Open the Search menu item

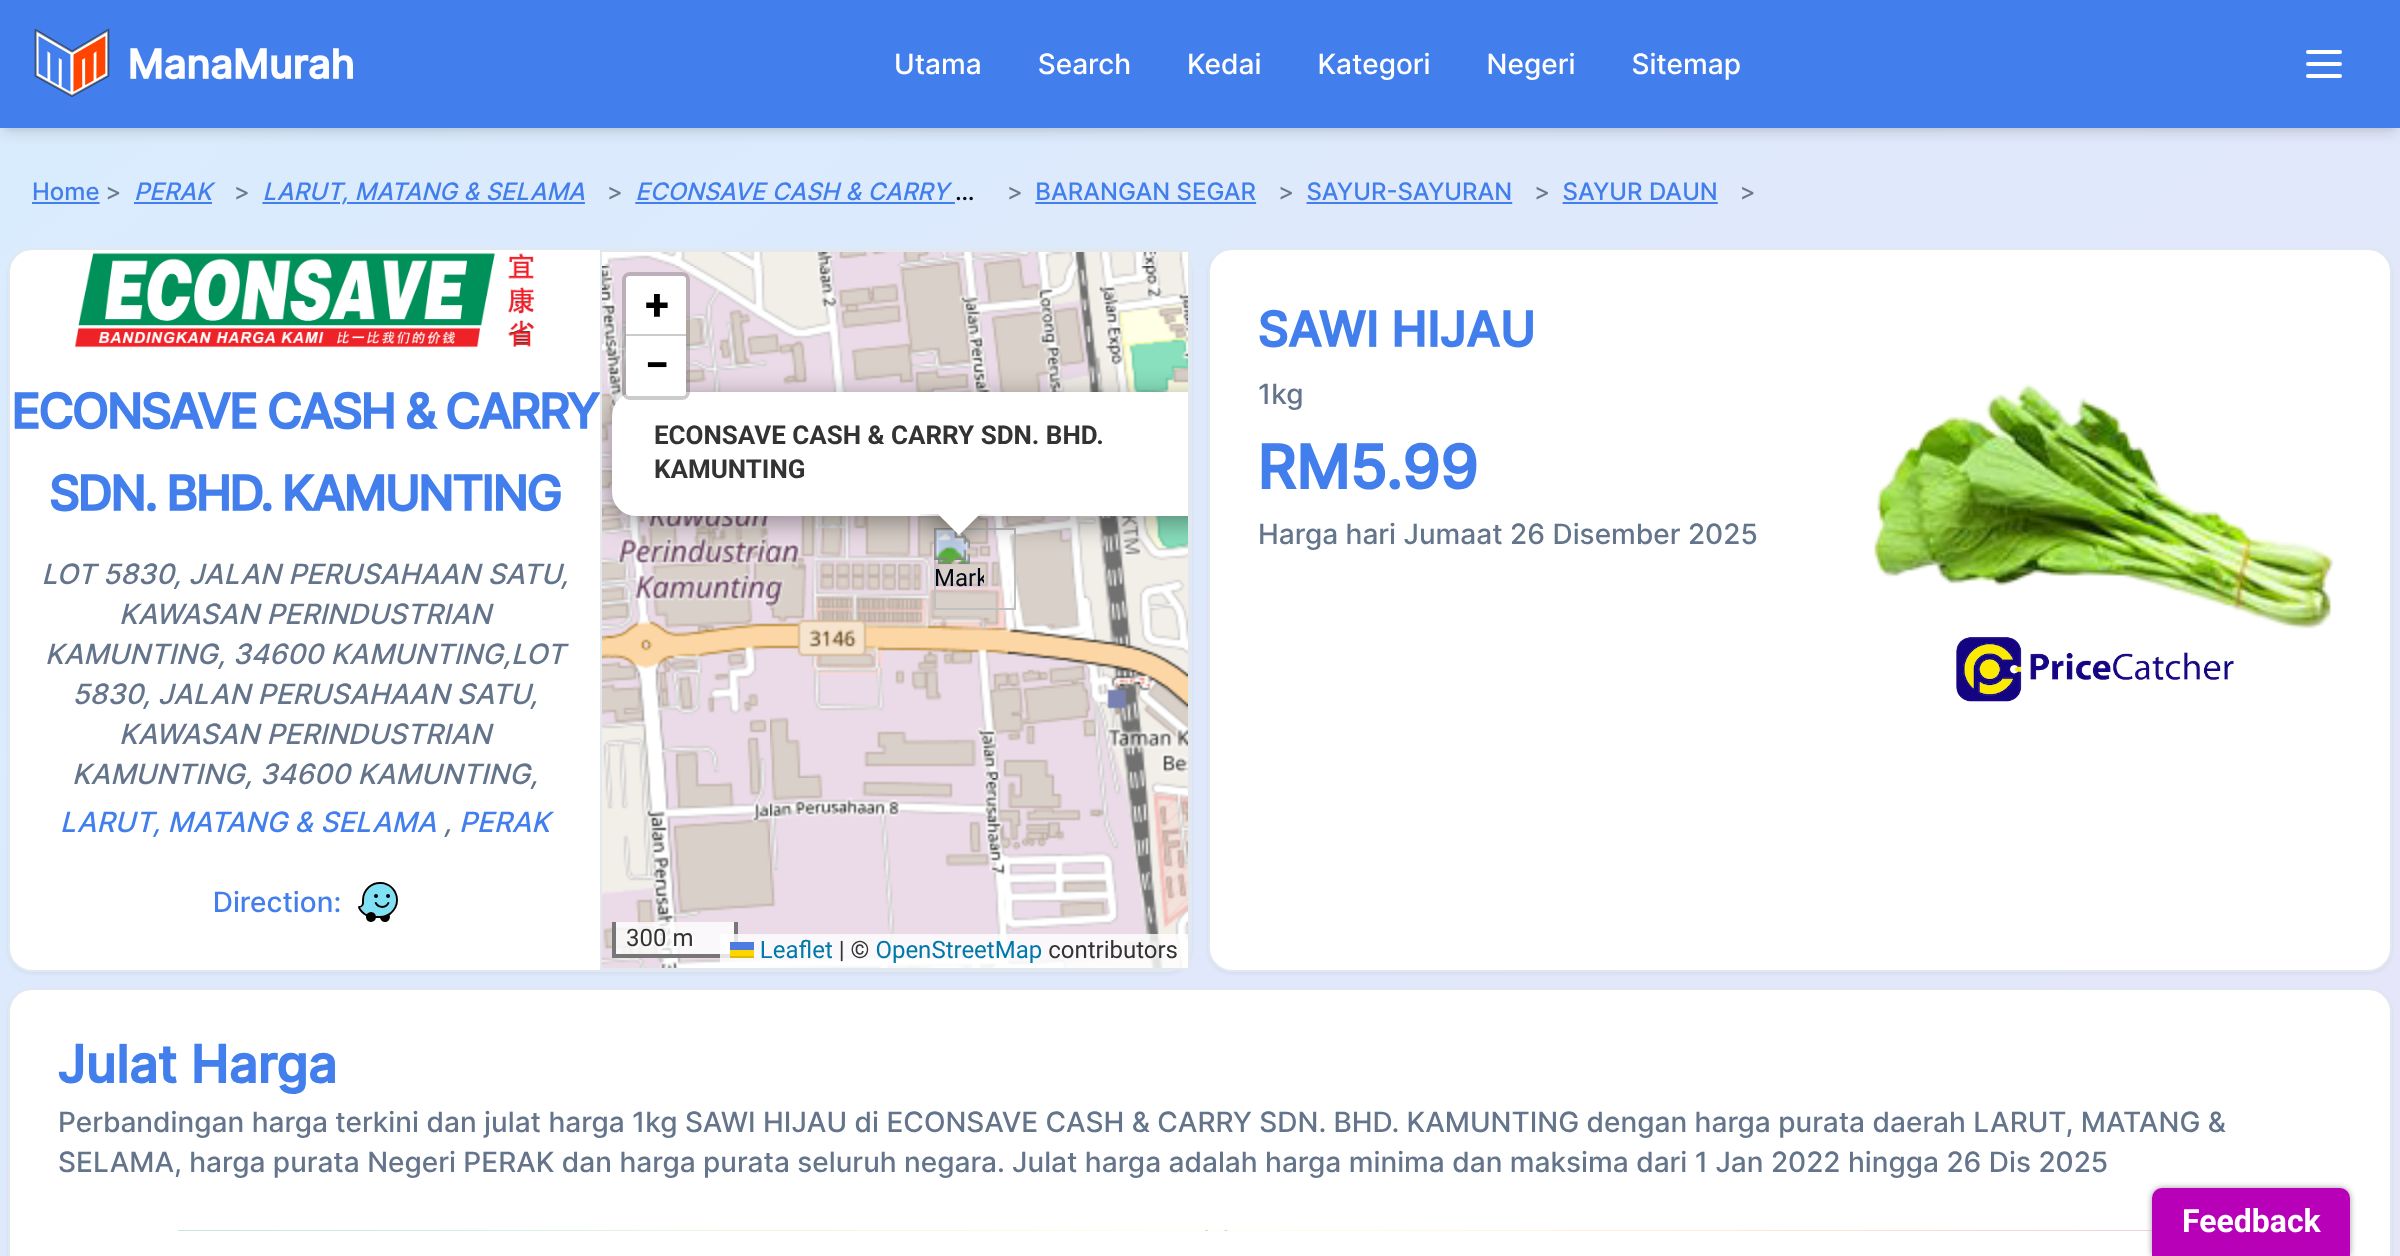click(x=1083, y=64)
